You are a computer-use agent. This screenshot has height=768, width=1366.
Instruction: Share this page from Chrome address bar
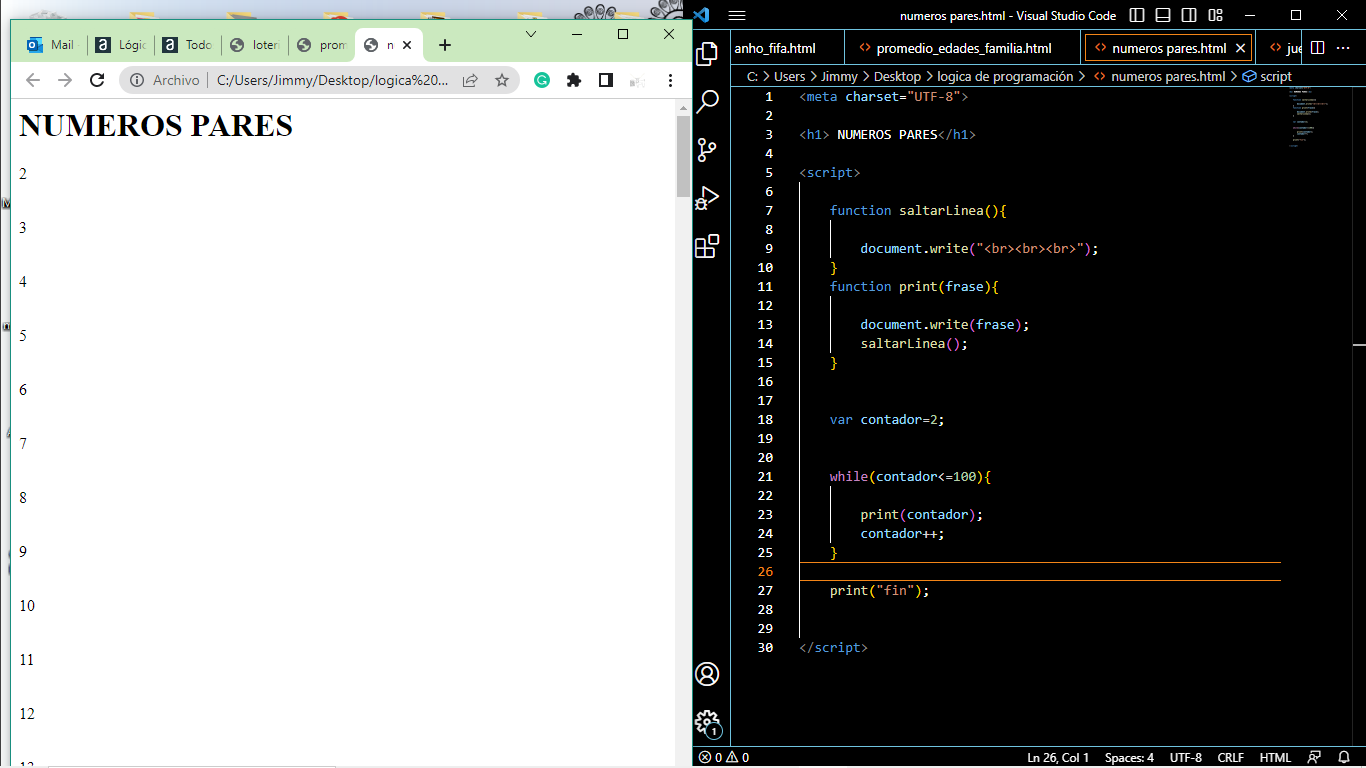pyautogui.click(x=470, y=80)
